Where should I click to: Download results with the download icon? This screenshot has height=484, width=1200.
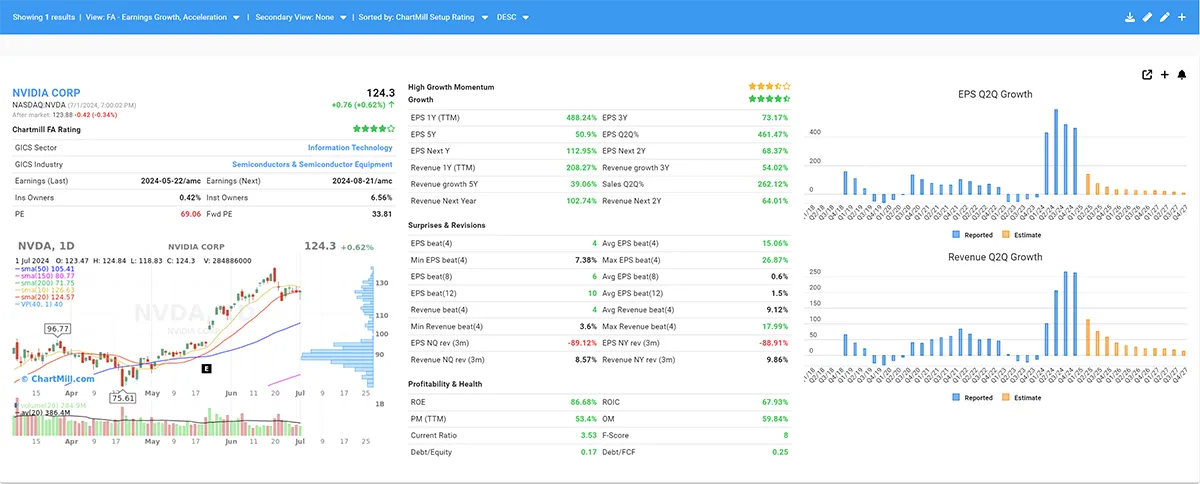pyautogui.click(x=1130, y=17)
